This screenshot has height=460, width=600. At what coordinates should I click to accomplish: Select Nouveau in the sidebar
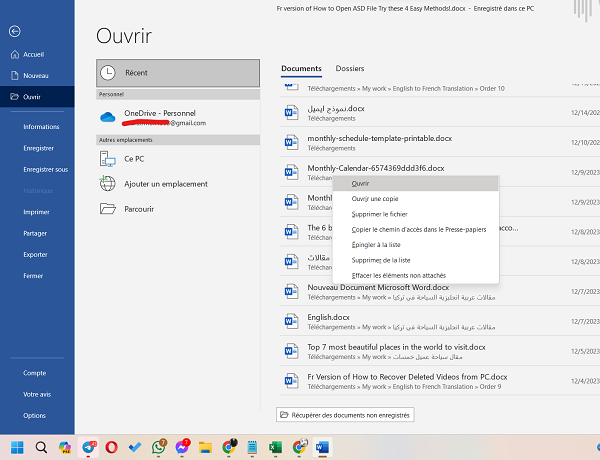point(37,75)
